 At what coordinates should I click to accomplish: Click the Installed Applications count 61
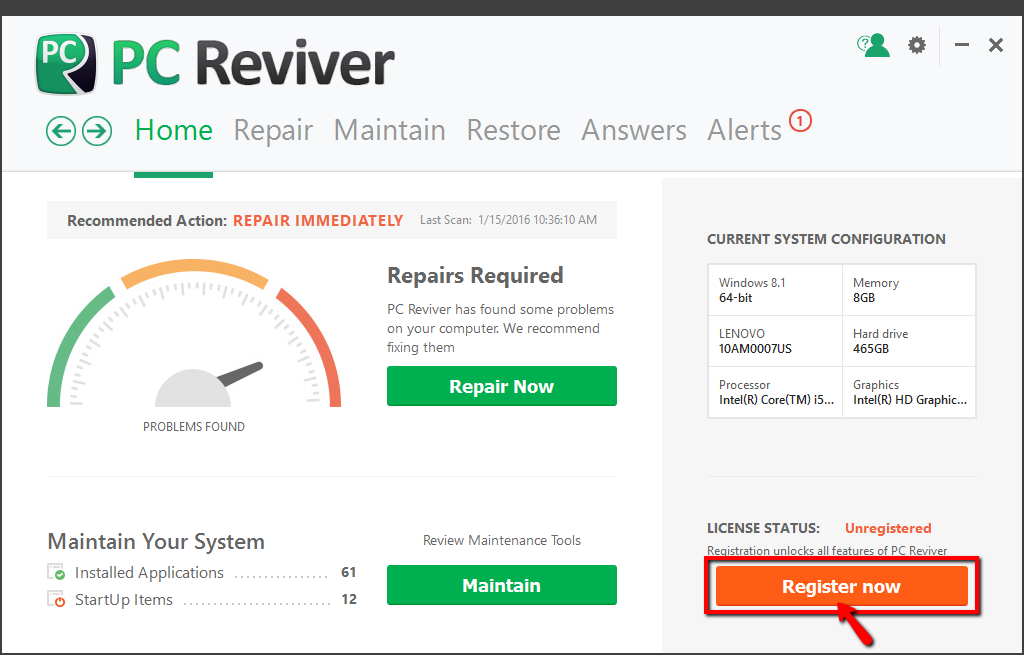tap(349, 572)
